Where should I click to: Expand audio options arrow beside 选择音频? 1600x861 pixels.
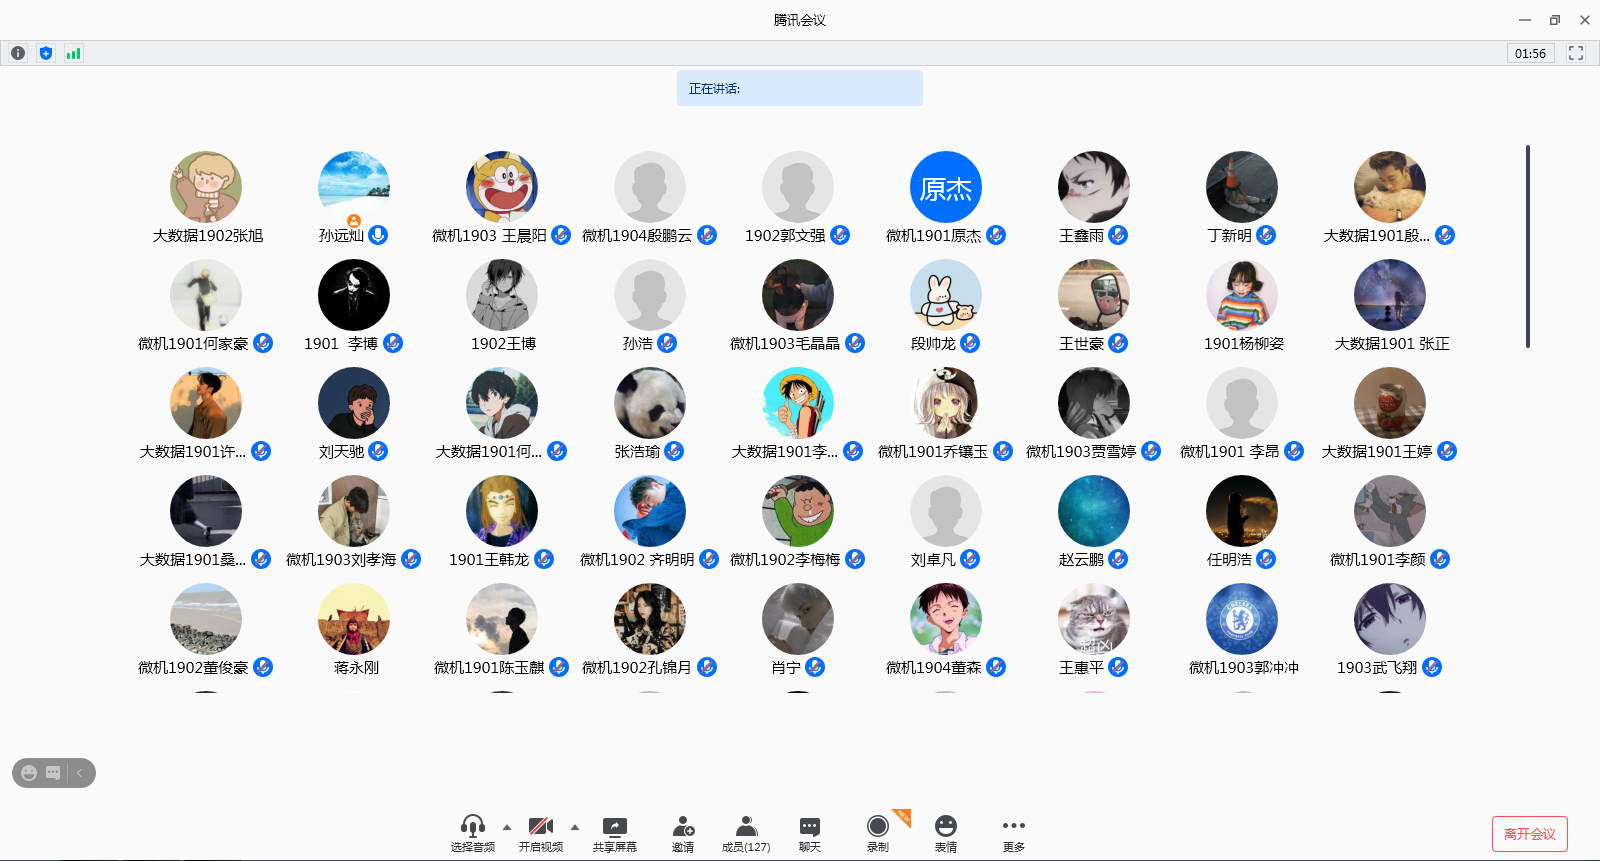(x=507, y=827)
